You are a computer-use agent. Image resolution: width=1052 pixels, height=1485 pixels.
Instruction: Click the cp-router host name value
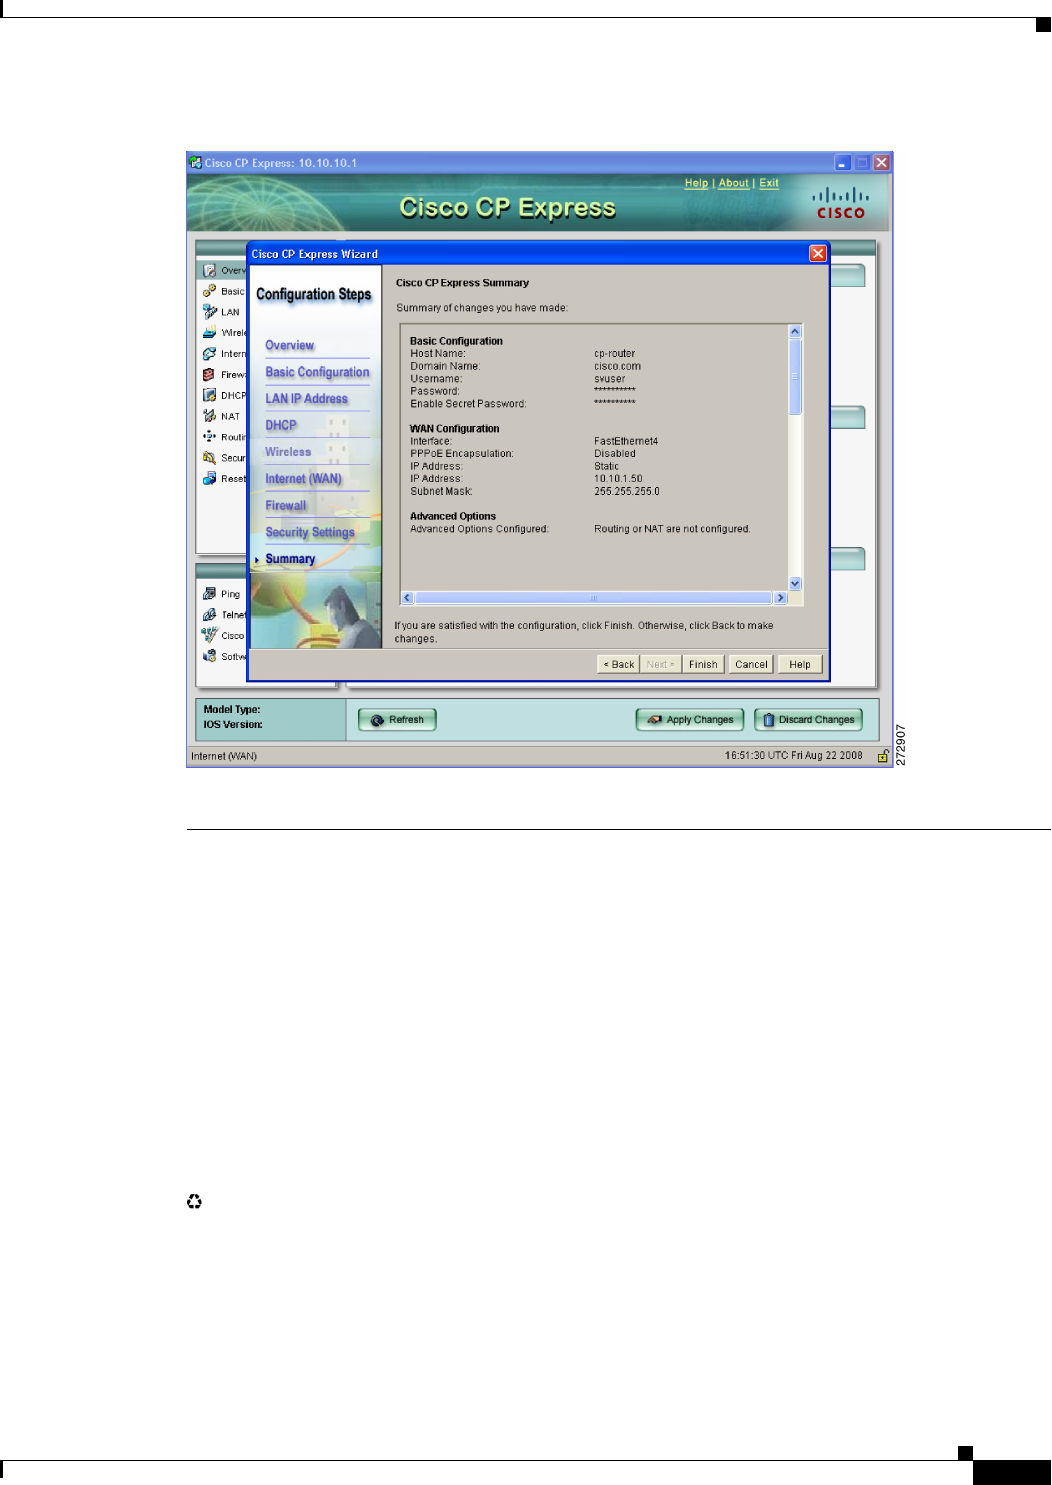[x=615, y=354]
